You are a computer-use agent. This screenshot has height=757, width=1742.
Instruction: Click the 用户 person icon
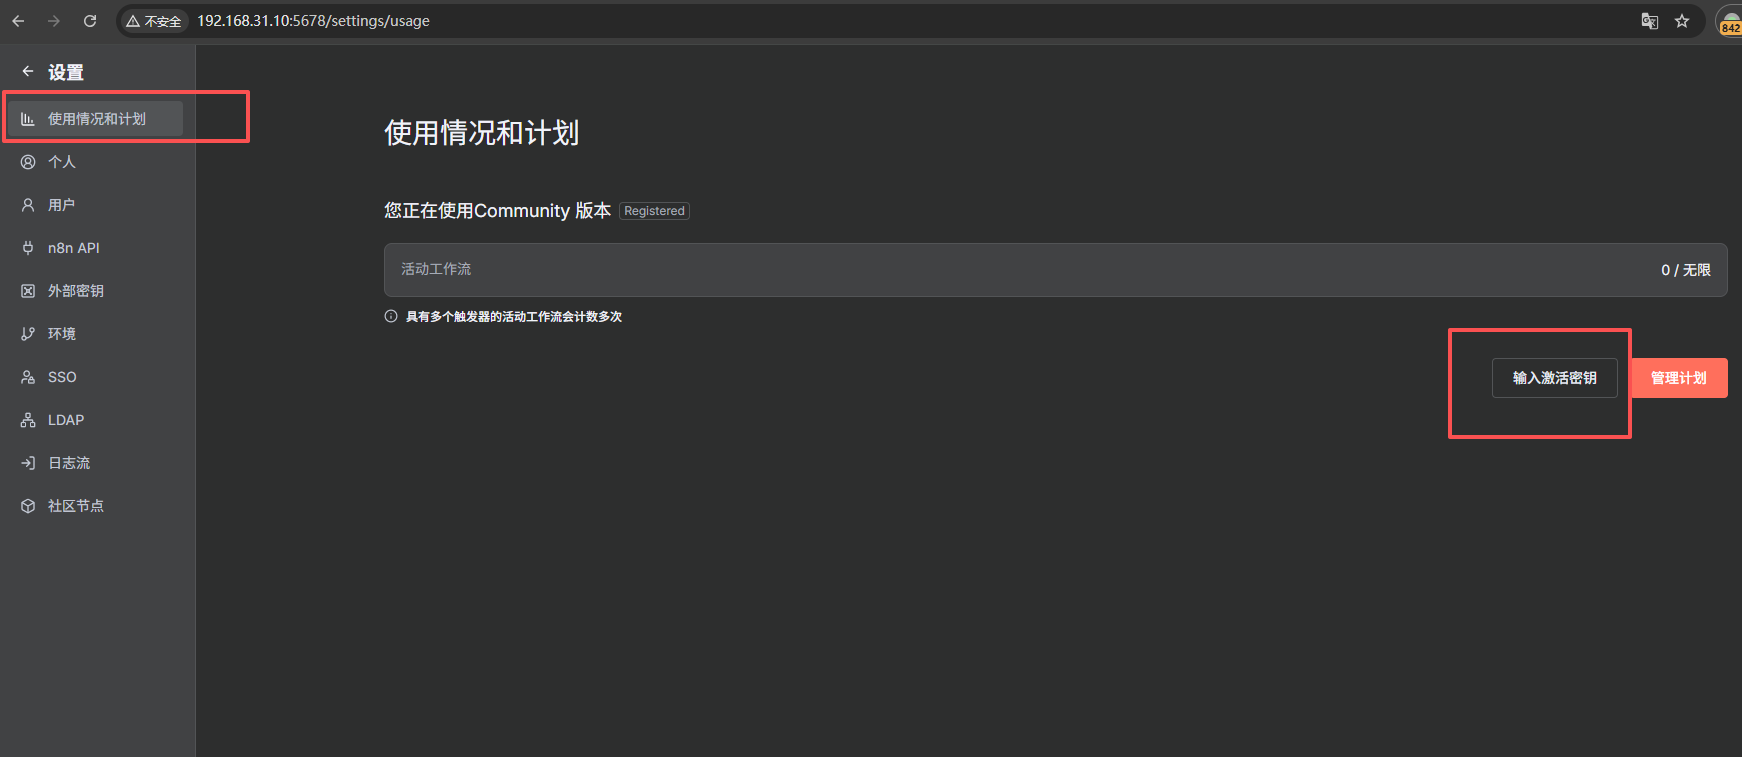click(x=28, y=205)
